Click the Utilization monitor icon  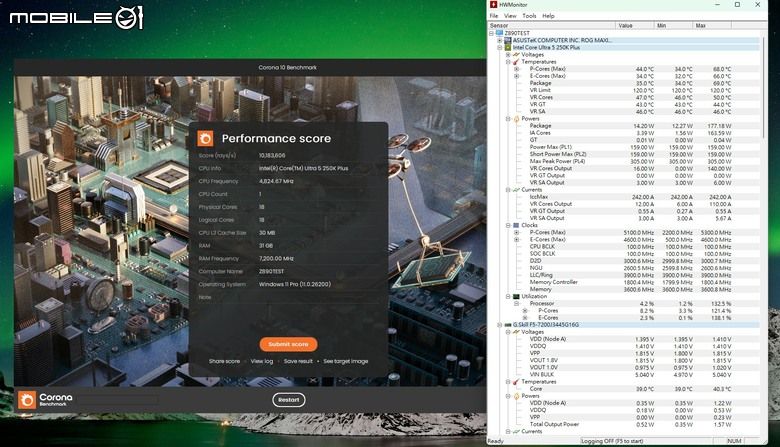(x=516, y=296)
